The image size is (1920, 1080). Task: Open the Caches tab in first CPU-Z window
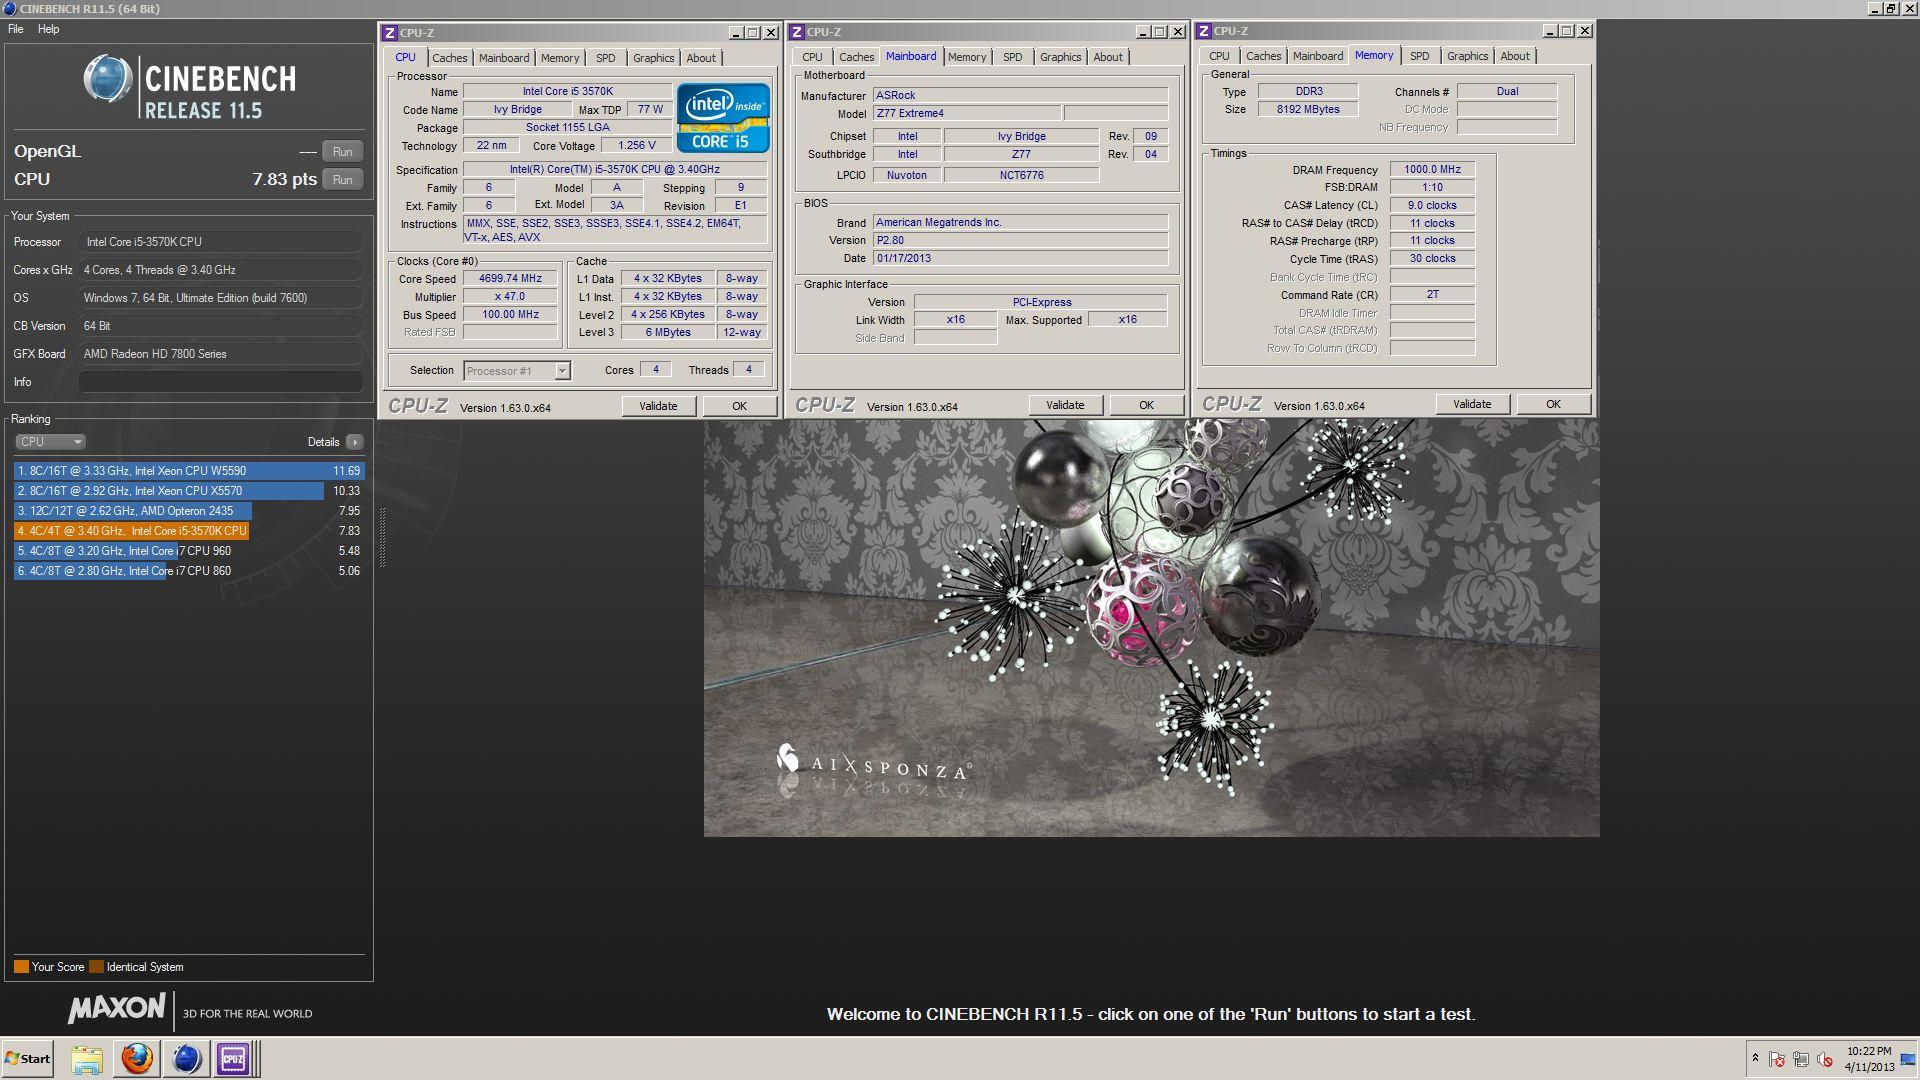(449, 58)
